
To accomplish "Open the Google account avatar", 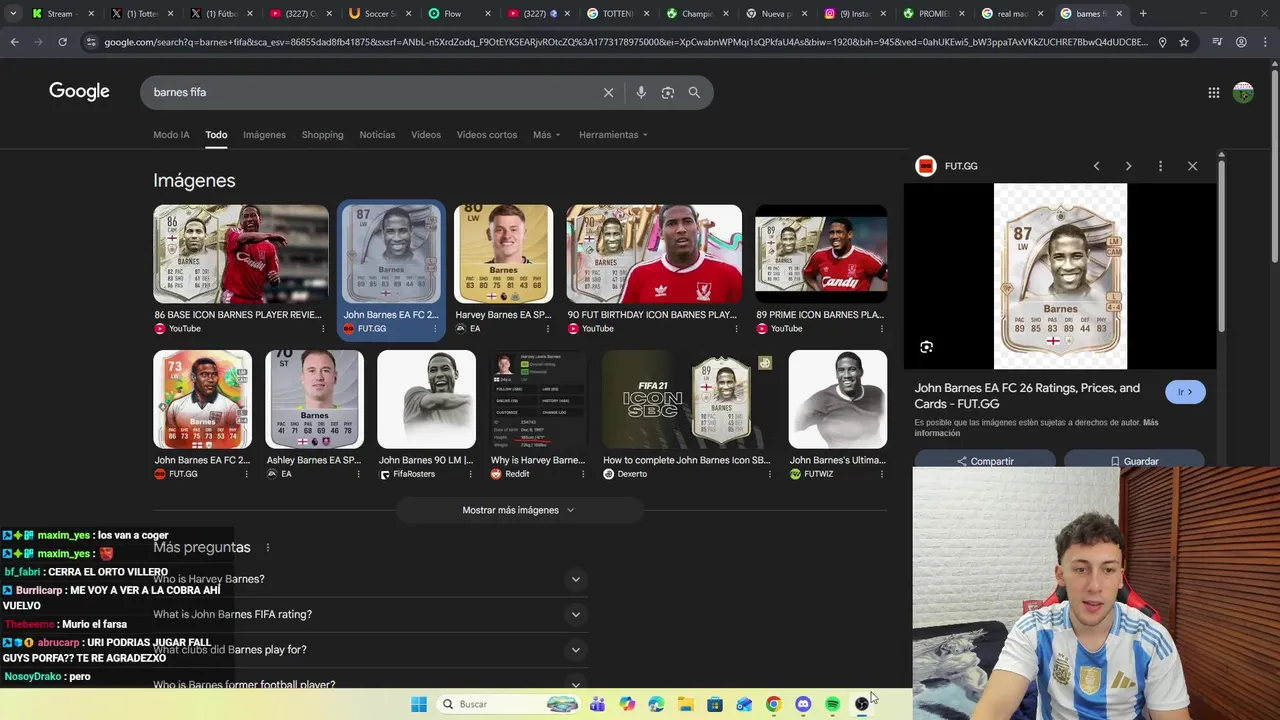I will 1243,92.
